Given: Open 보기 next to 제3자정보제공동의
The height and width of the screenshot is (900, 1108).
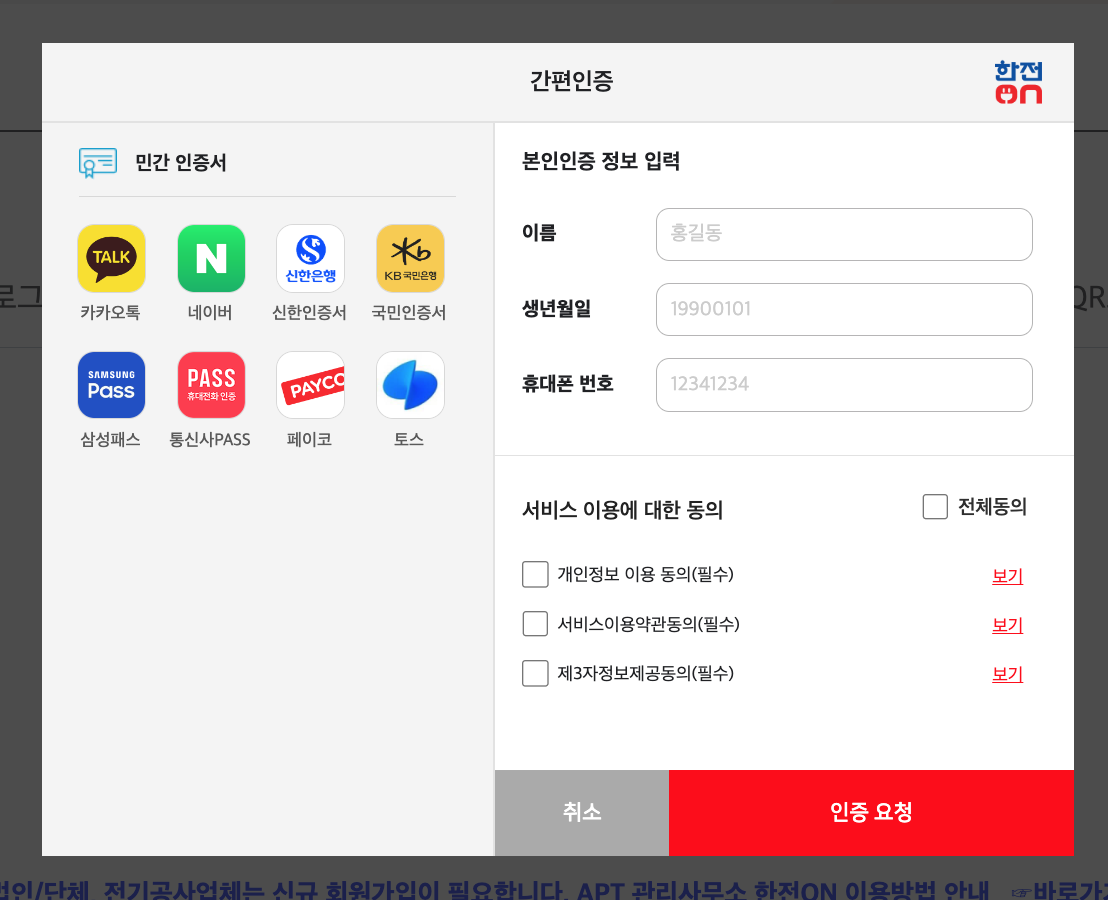Looking at the screenshot, I should pos(1007,674).
